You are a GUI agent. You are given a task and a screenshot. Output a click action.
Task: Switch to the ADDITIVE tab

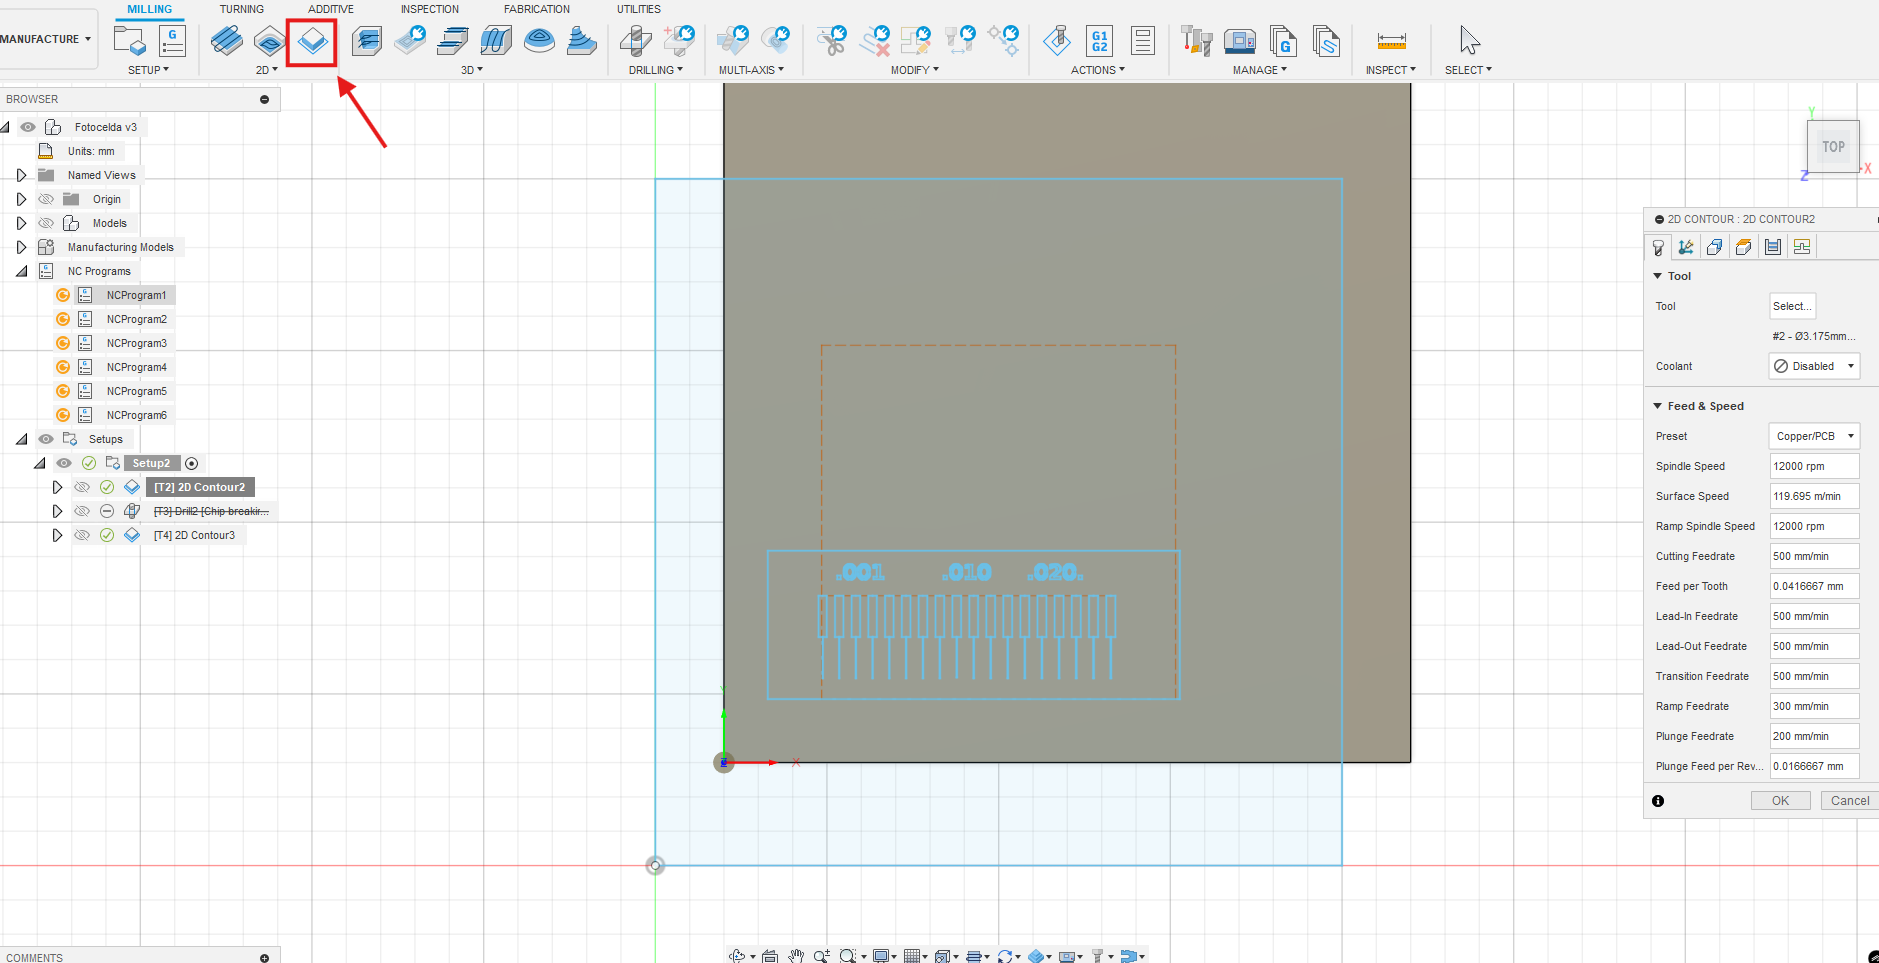click(x=331, y=9)
